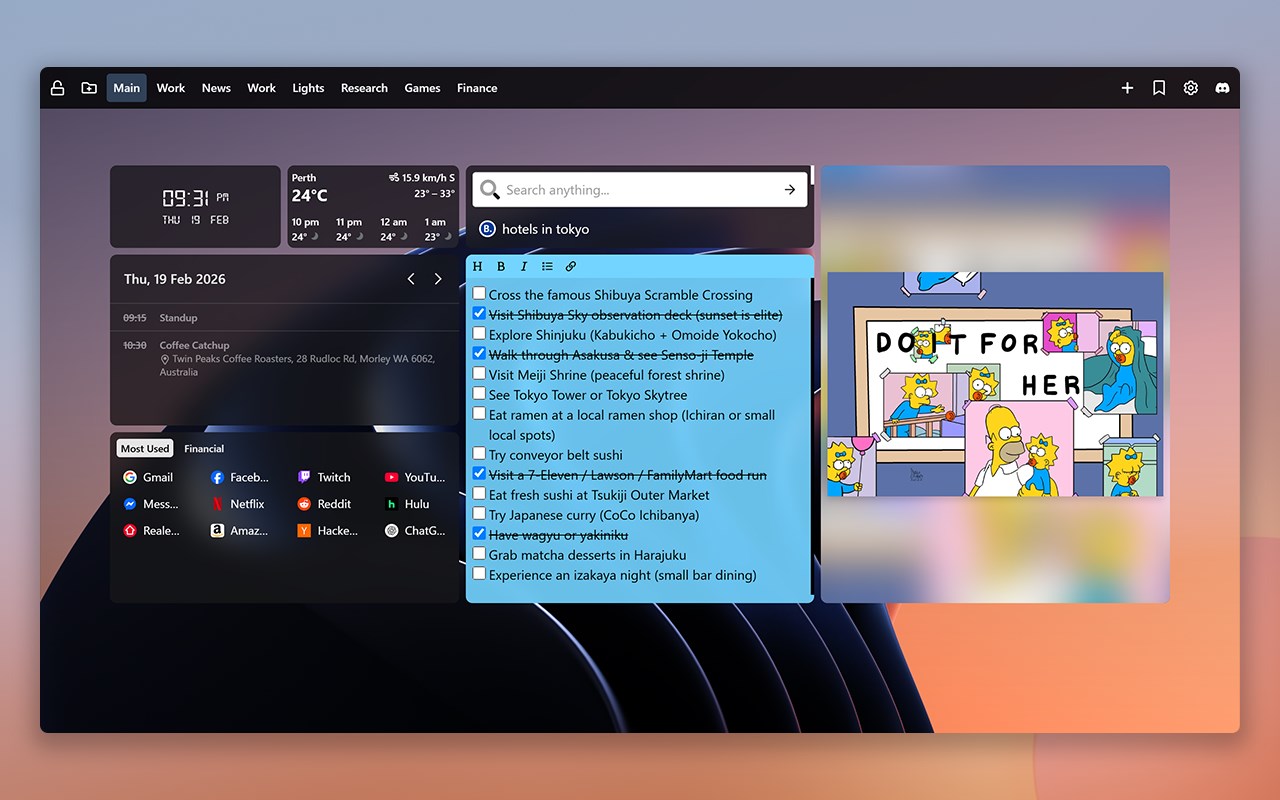
Task: Toggle italic formatting in notes toolbar
Action: [x=523, y=266]
